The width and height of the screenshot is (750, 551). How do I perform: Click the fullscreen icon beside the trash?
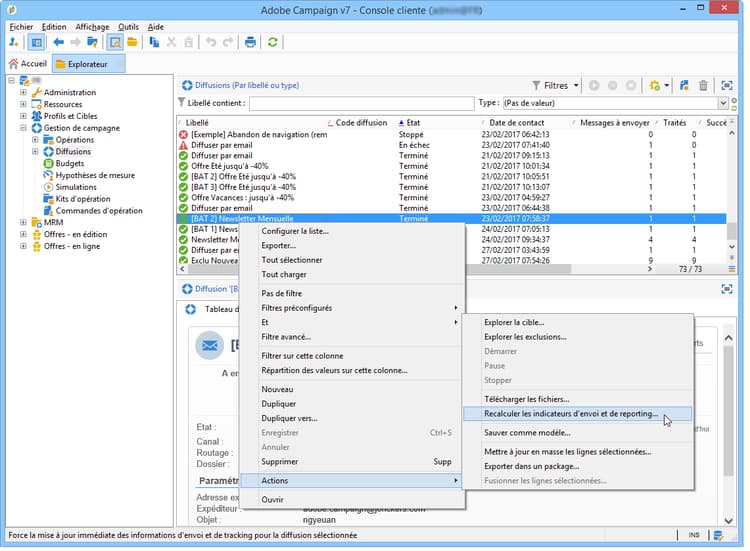(x=727, y=86)
